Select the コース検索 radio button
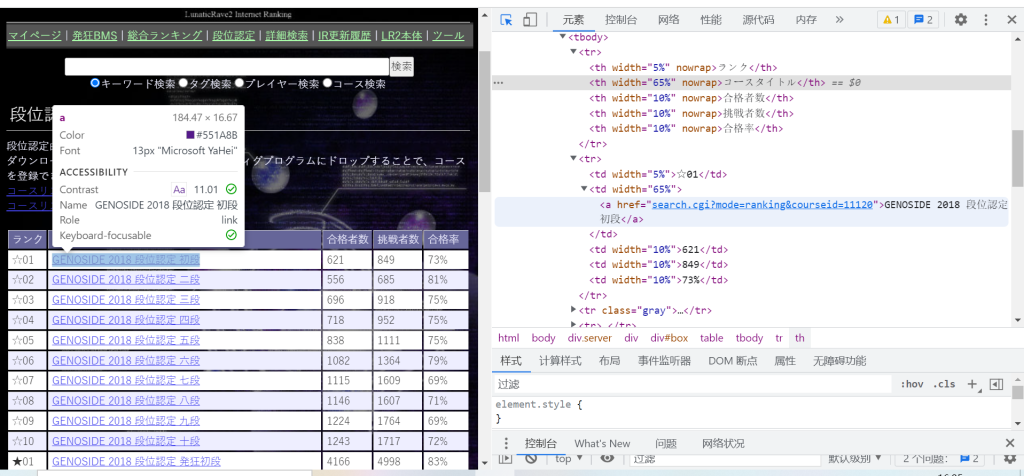The width and height of the screenshot is (1024, 476). point(328,84)
